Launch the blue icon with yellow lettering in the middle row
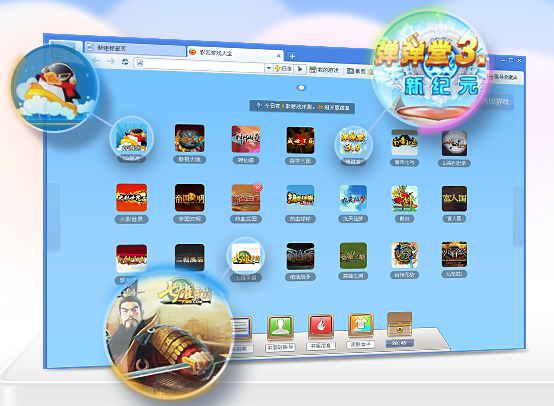This screenshot has height=406, width=554. pyautogui.click(x=300, y=198)
